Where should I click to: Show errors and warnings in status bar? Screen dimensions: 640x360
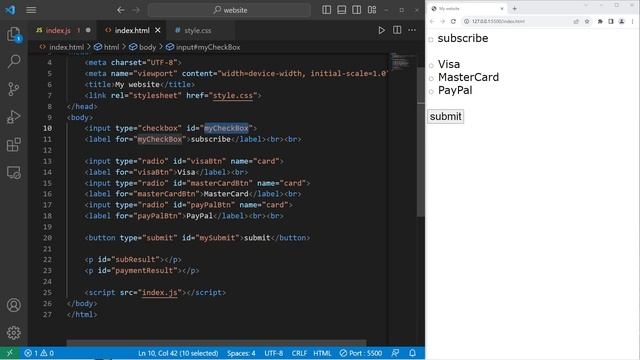[39, 353]
